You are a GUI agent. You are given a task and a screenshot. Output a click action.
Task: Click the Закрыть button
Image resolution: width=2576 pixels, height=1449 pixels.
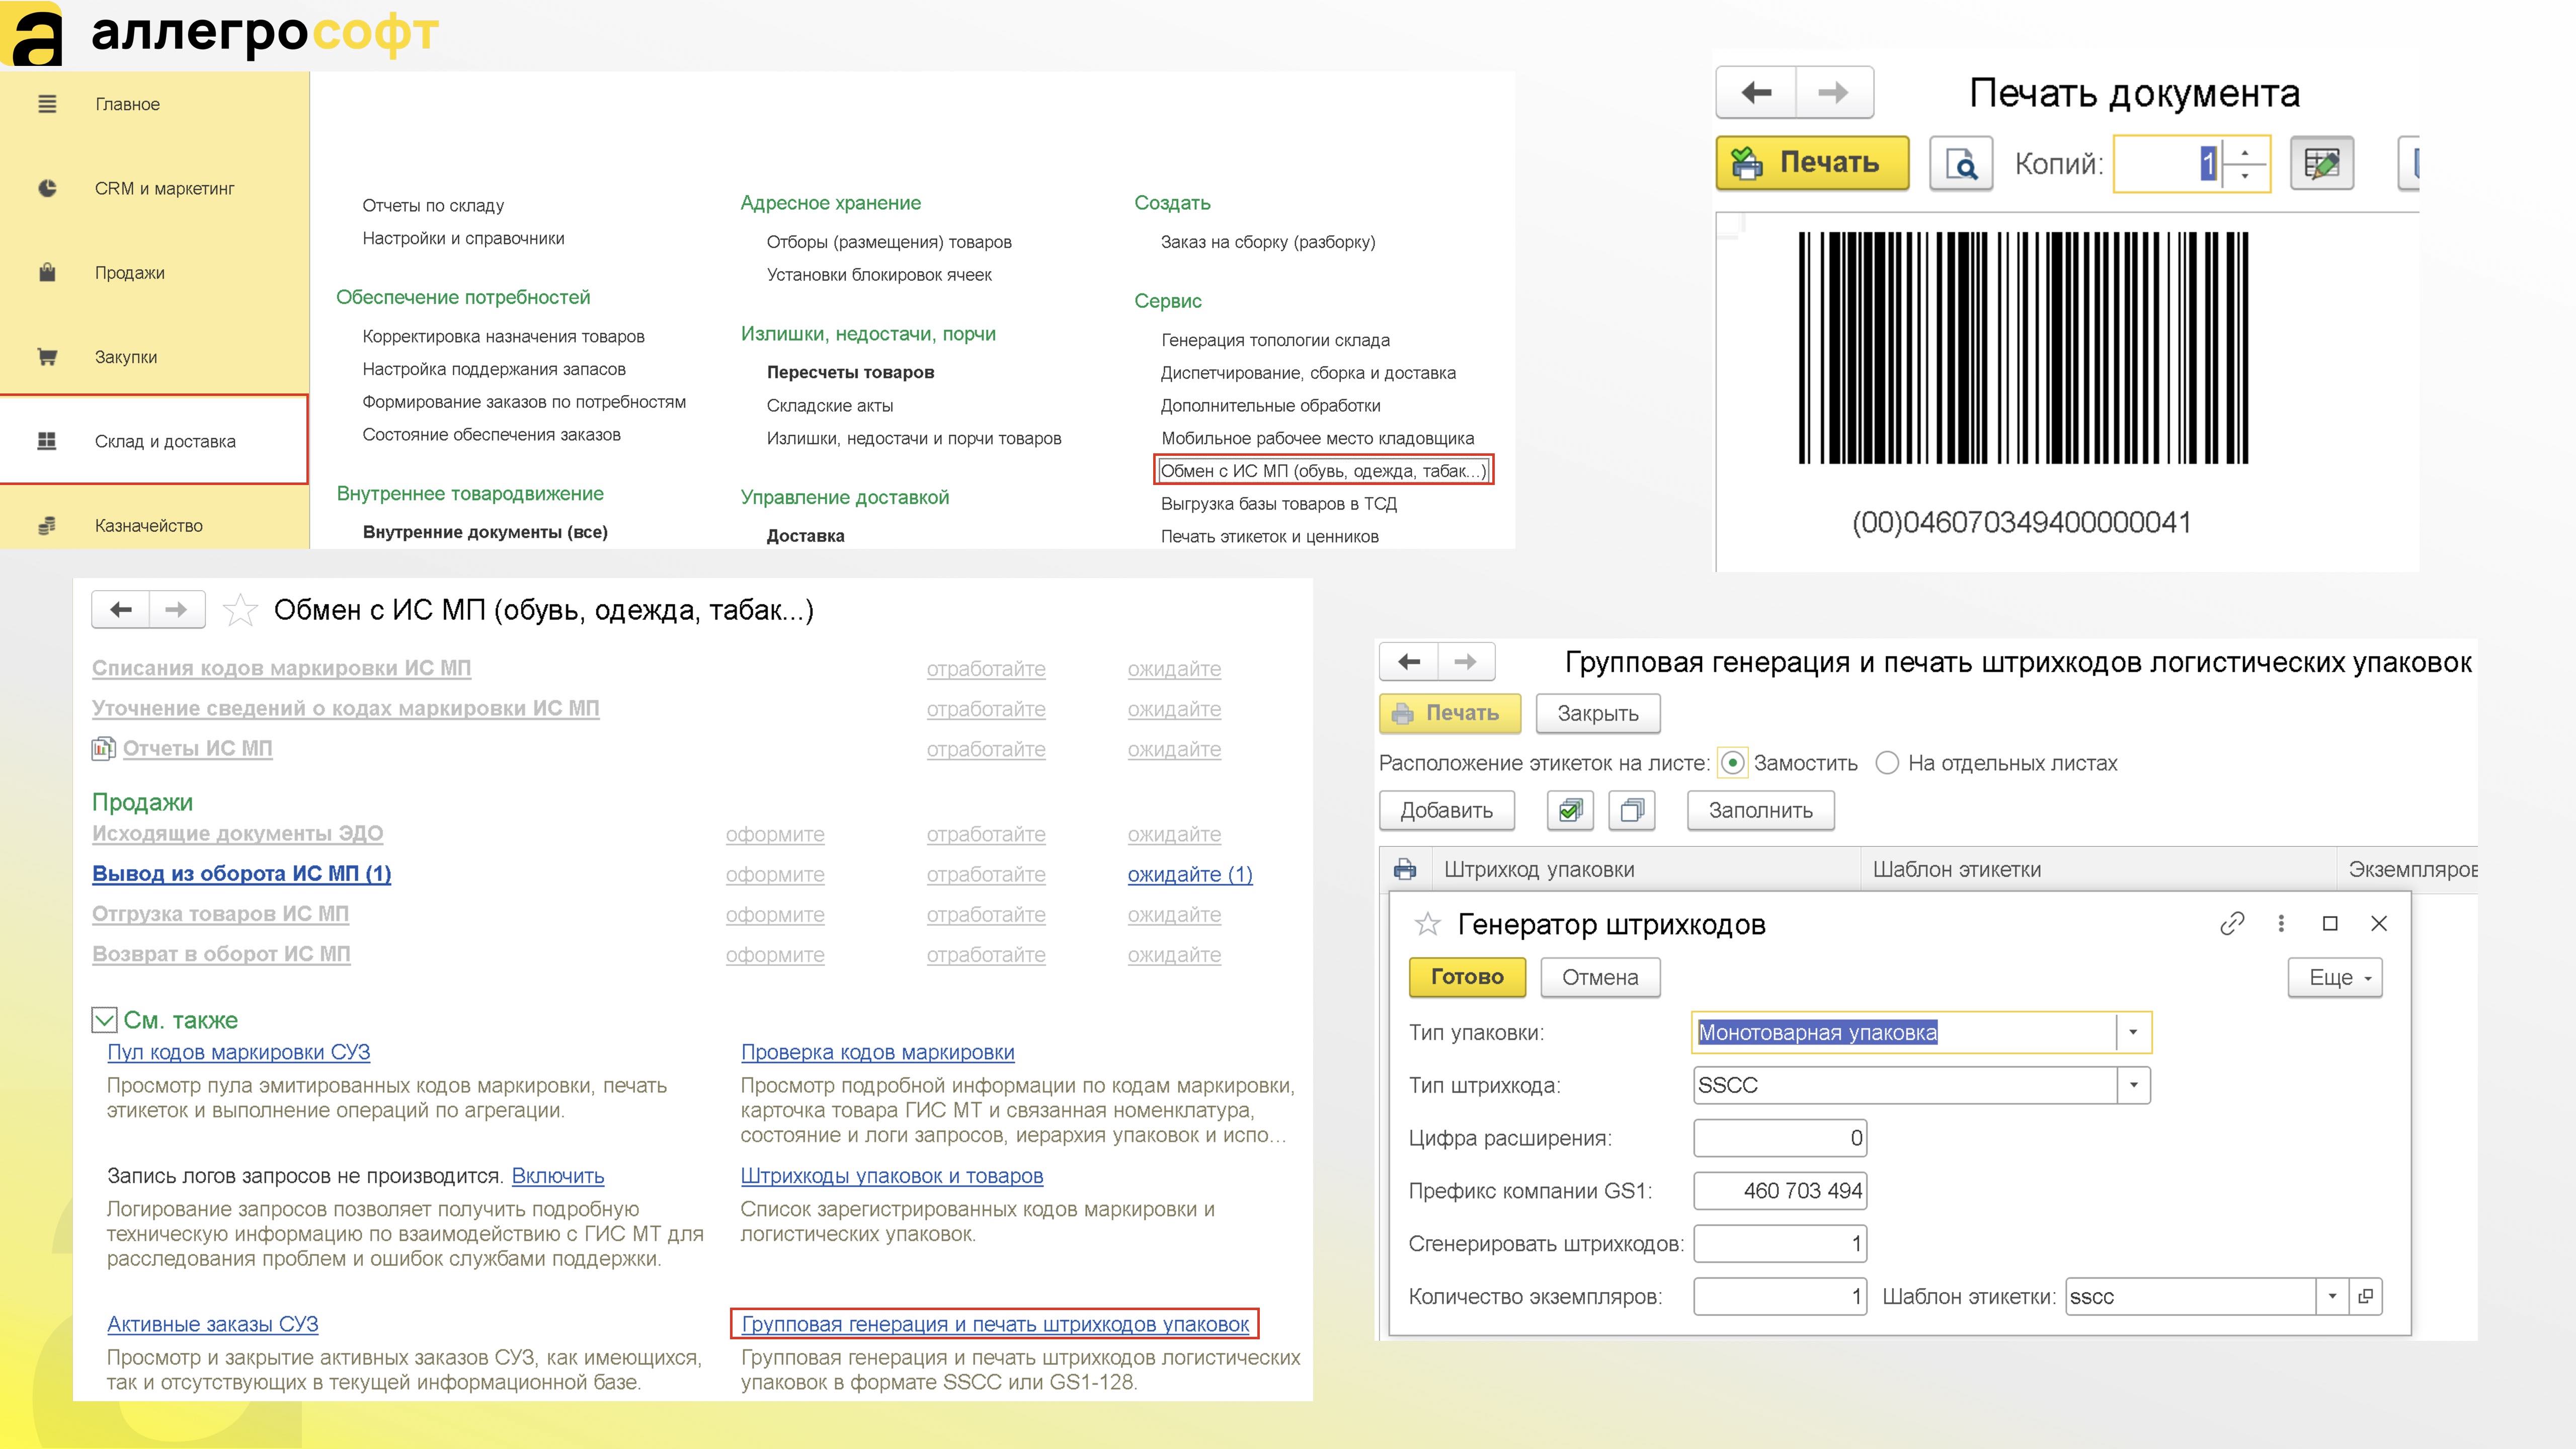1597,714
